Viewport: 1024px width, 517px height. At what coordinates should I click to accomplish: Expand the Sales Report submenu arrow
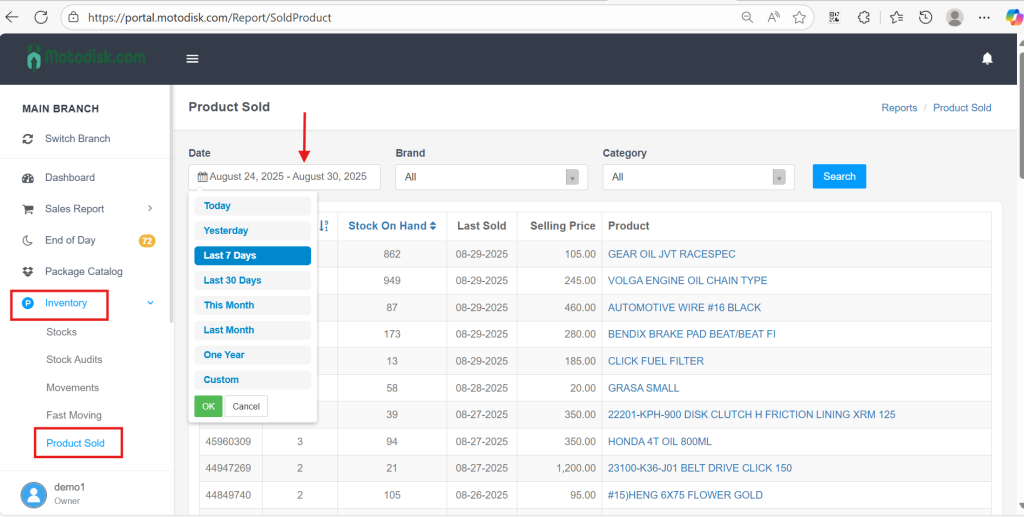pyautogui.click(x=150, y=209)
